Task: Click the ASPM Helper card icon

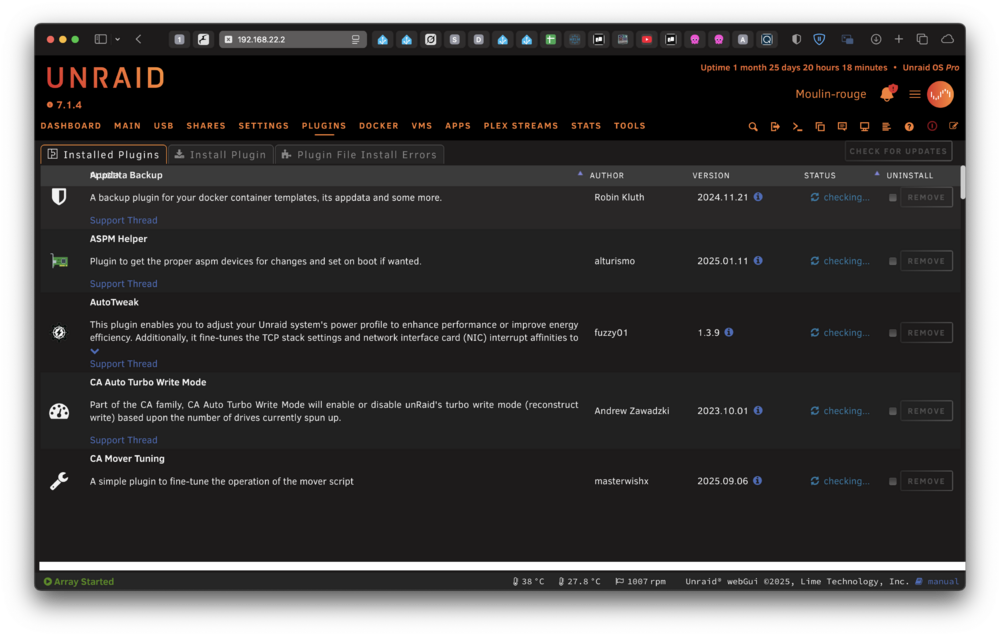Action: click(x=59, y=261)
